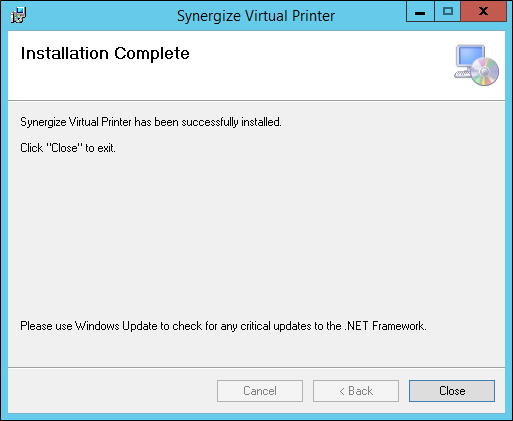Click the blue bottom window border
Image resolution: width=513 pixels, height=421 pixels.
(256, 417)
